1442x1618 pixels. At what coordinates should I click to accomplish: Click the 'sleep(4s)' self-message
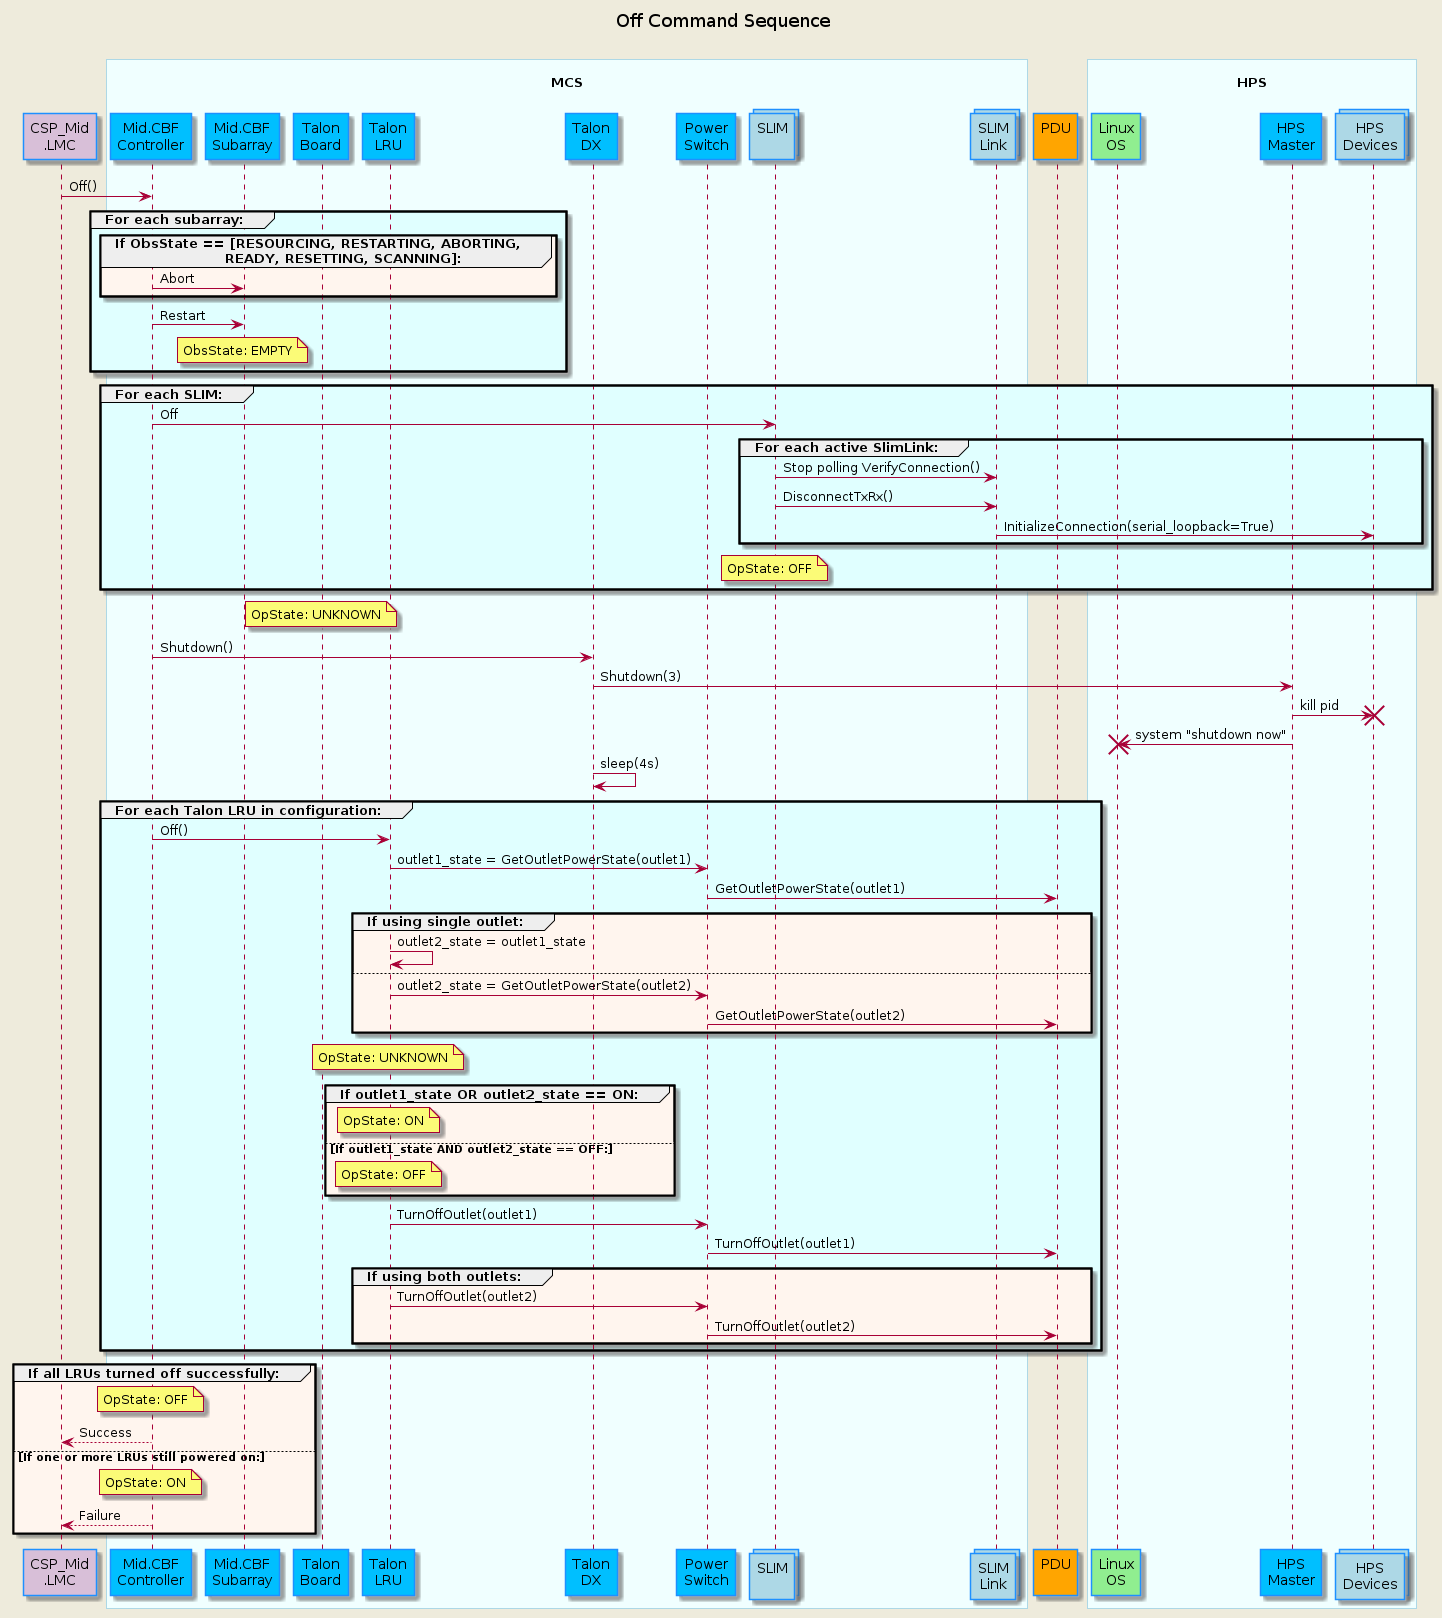(x=629, y=763)
